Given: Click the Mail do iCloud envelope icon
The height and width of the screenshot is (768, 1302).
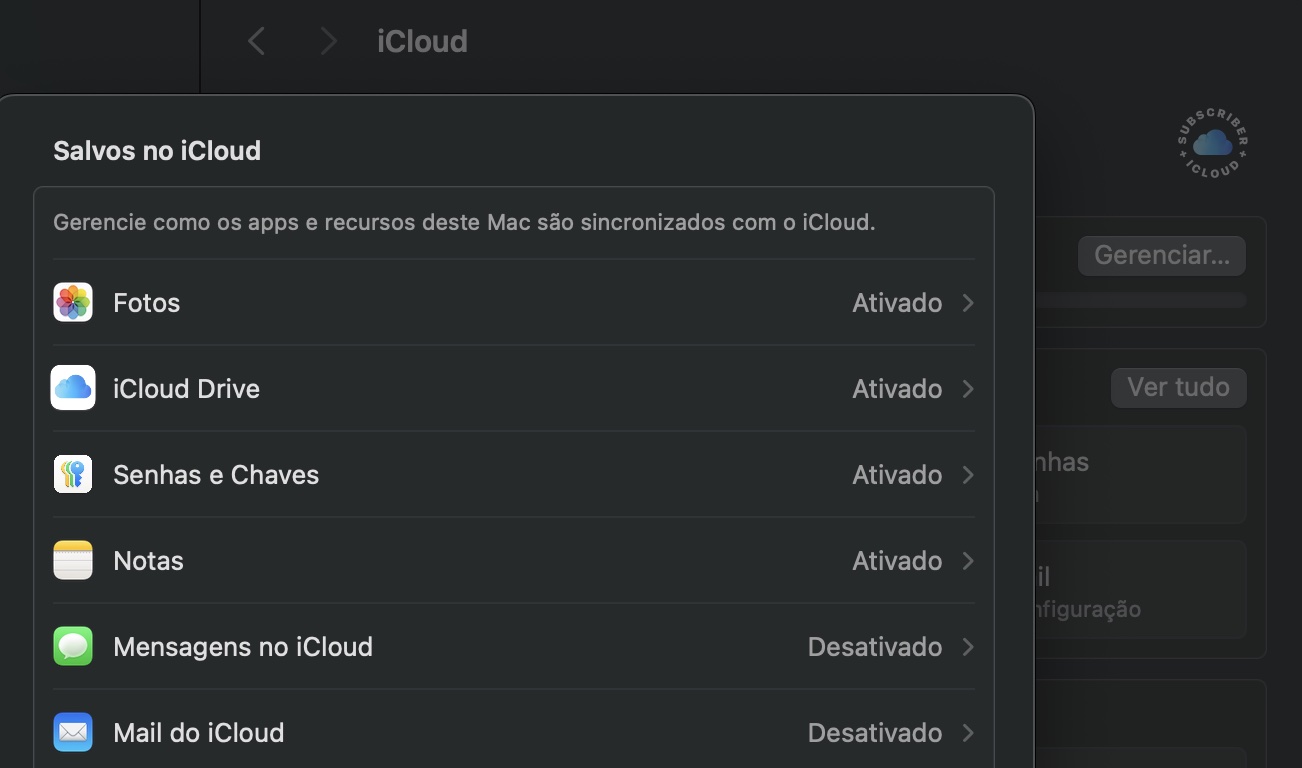Looking at the screenshot, I should click(72, 732).
